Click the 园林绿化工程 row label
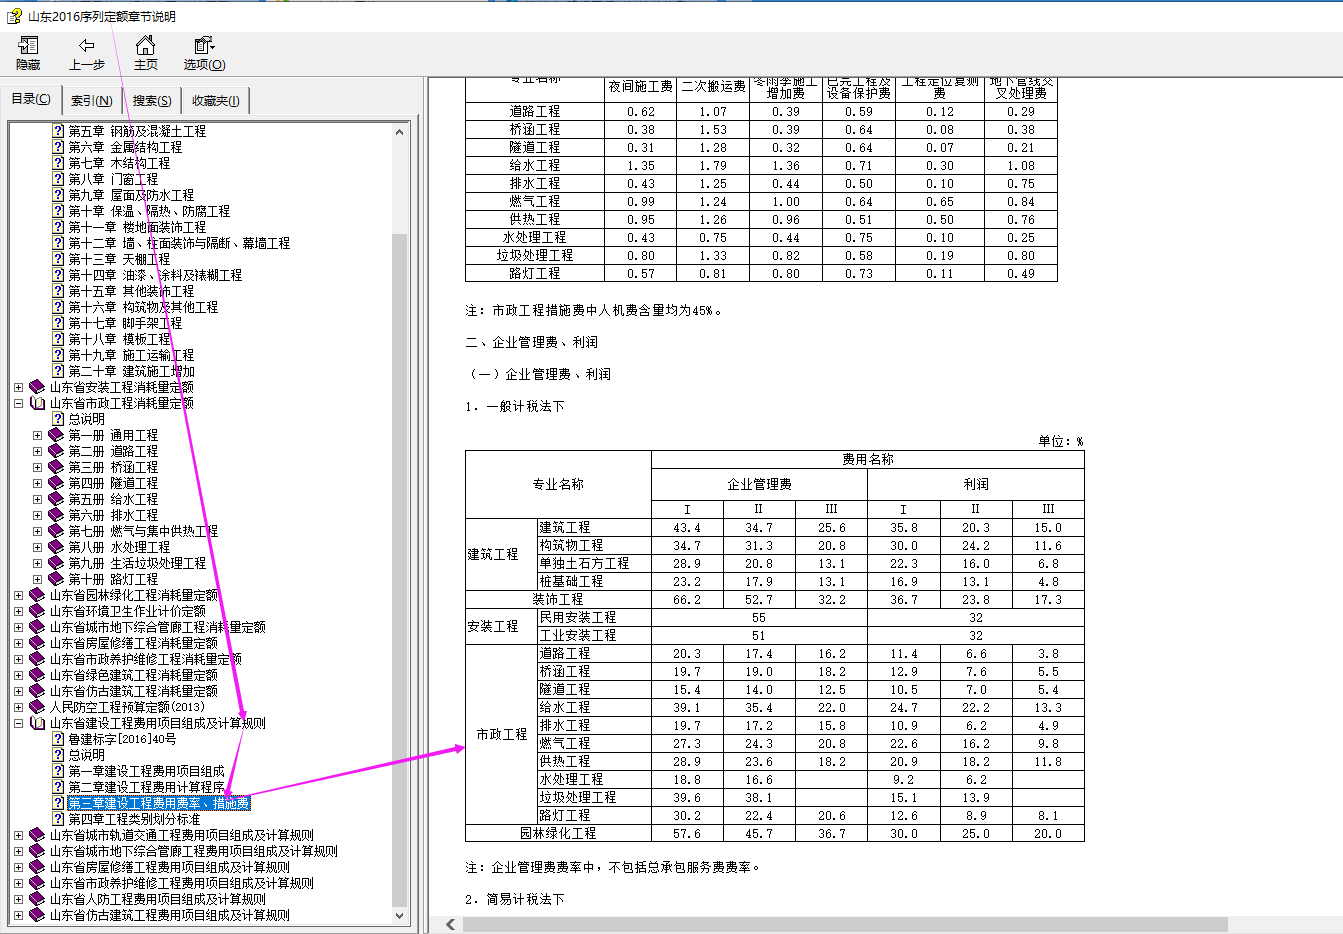Viewport: 1343px width, 934px height. point(558,833)
